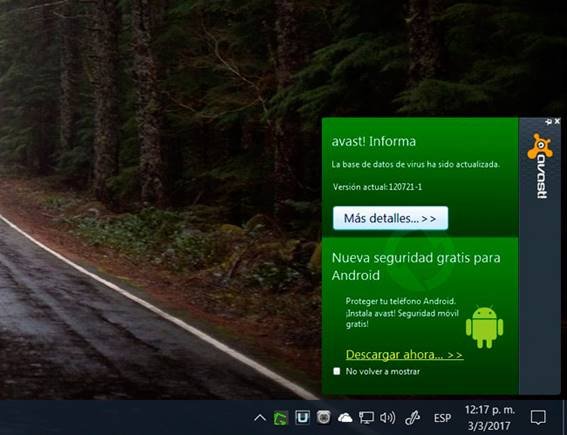Click the 'U' tray icon
The image size is (567, 435).
coord(302,418)
